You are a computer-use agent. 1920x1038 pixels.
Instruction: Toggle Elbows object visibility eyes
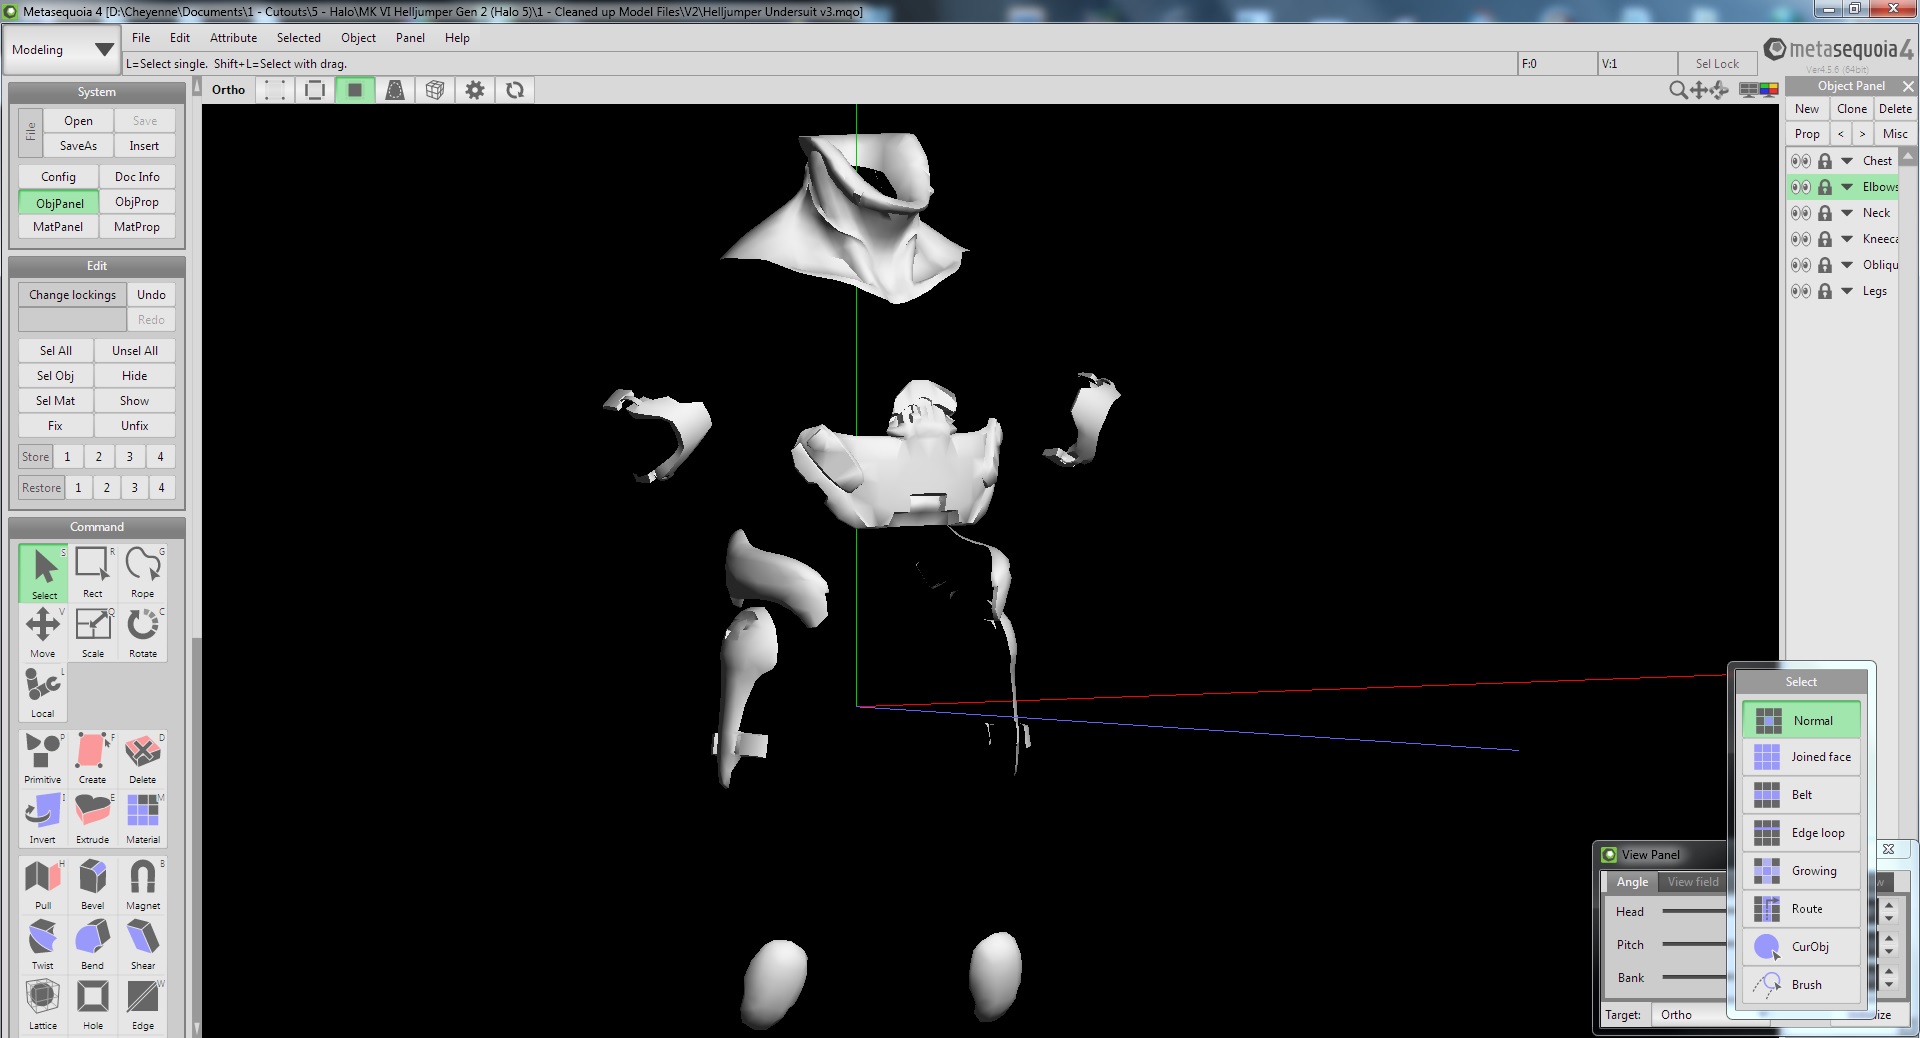point(1801,187)
